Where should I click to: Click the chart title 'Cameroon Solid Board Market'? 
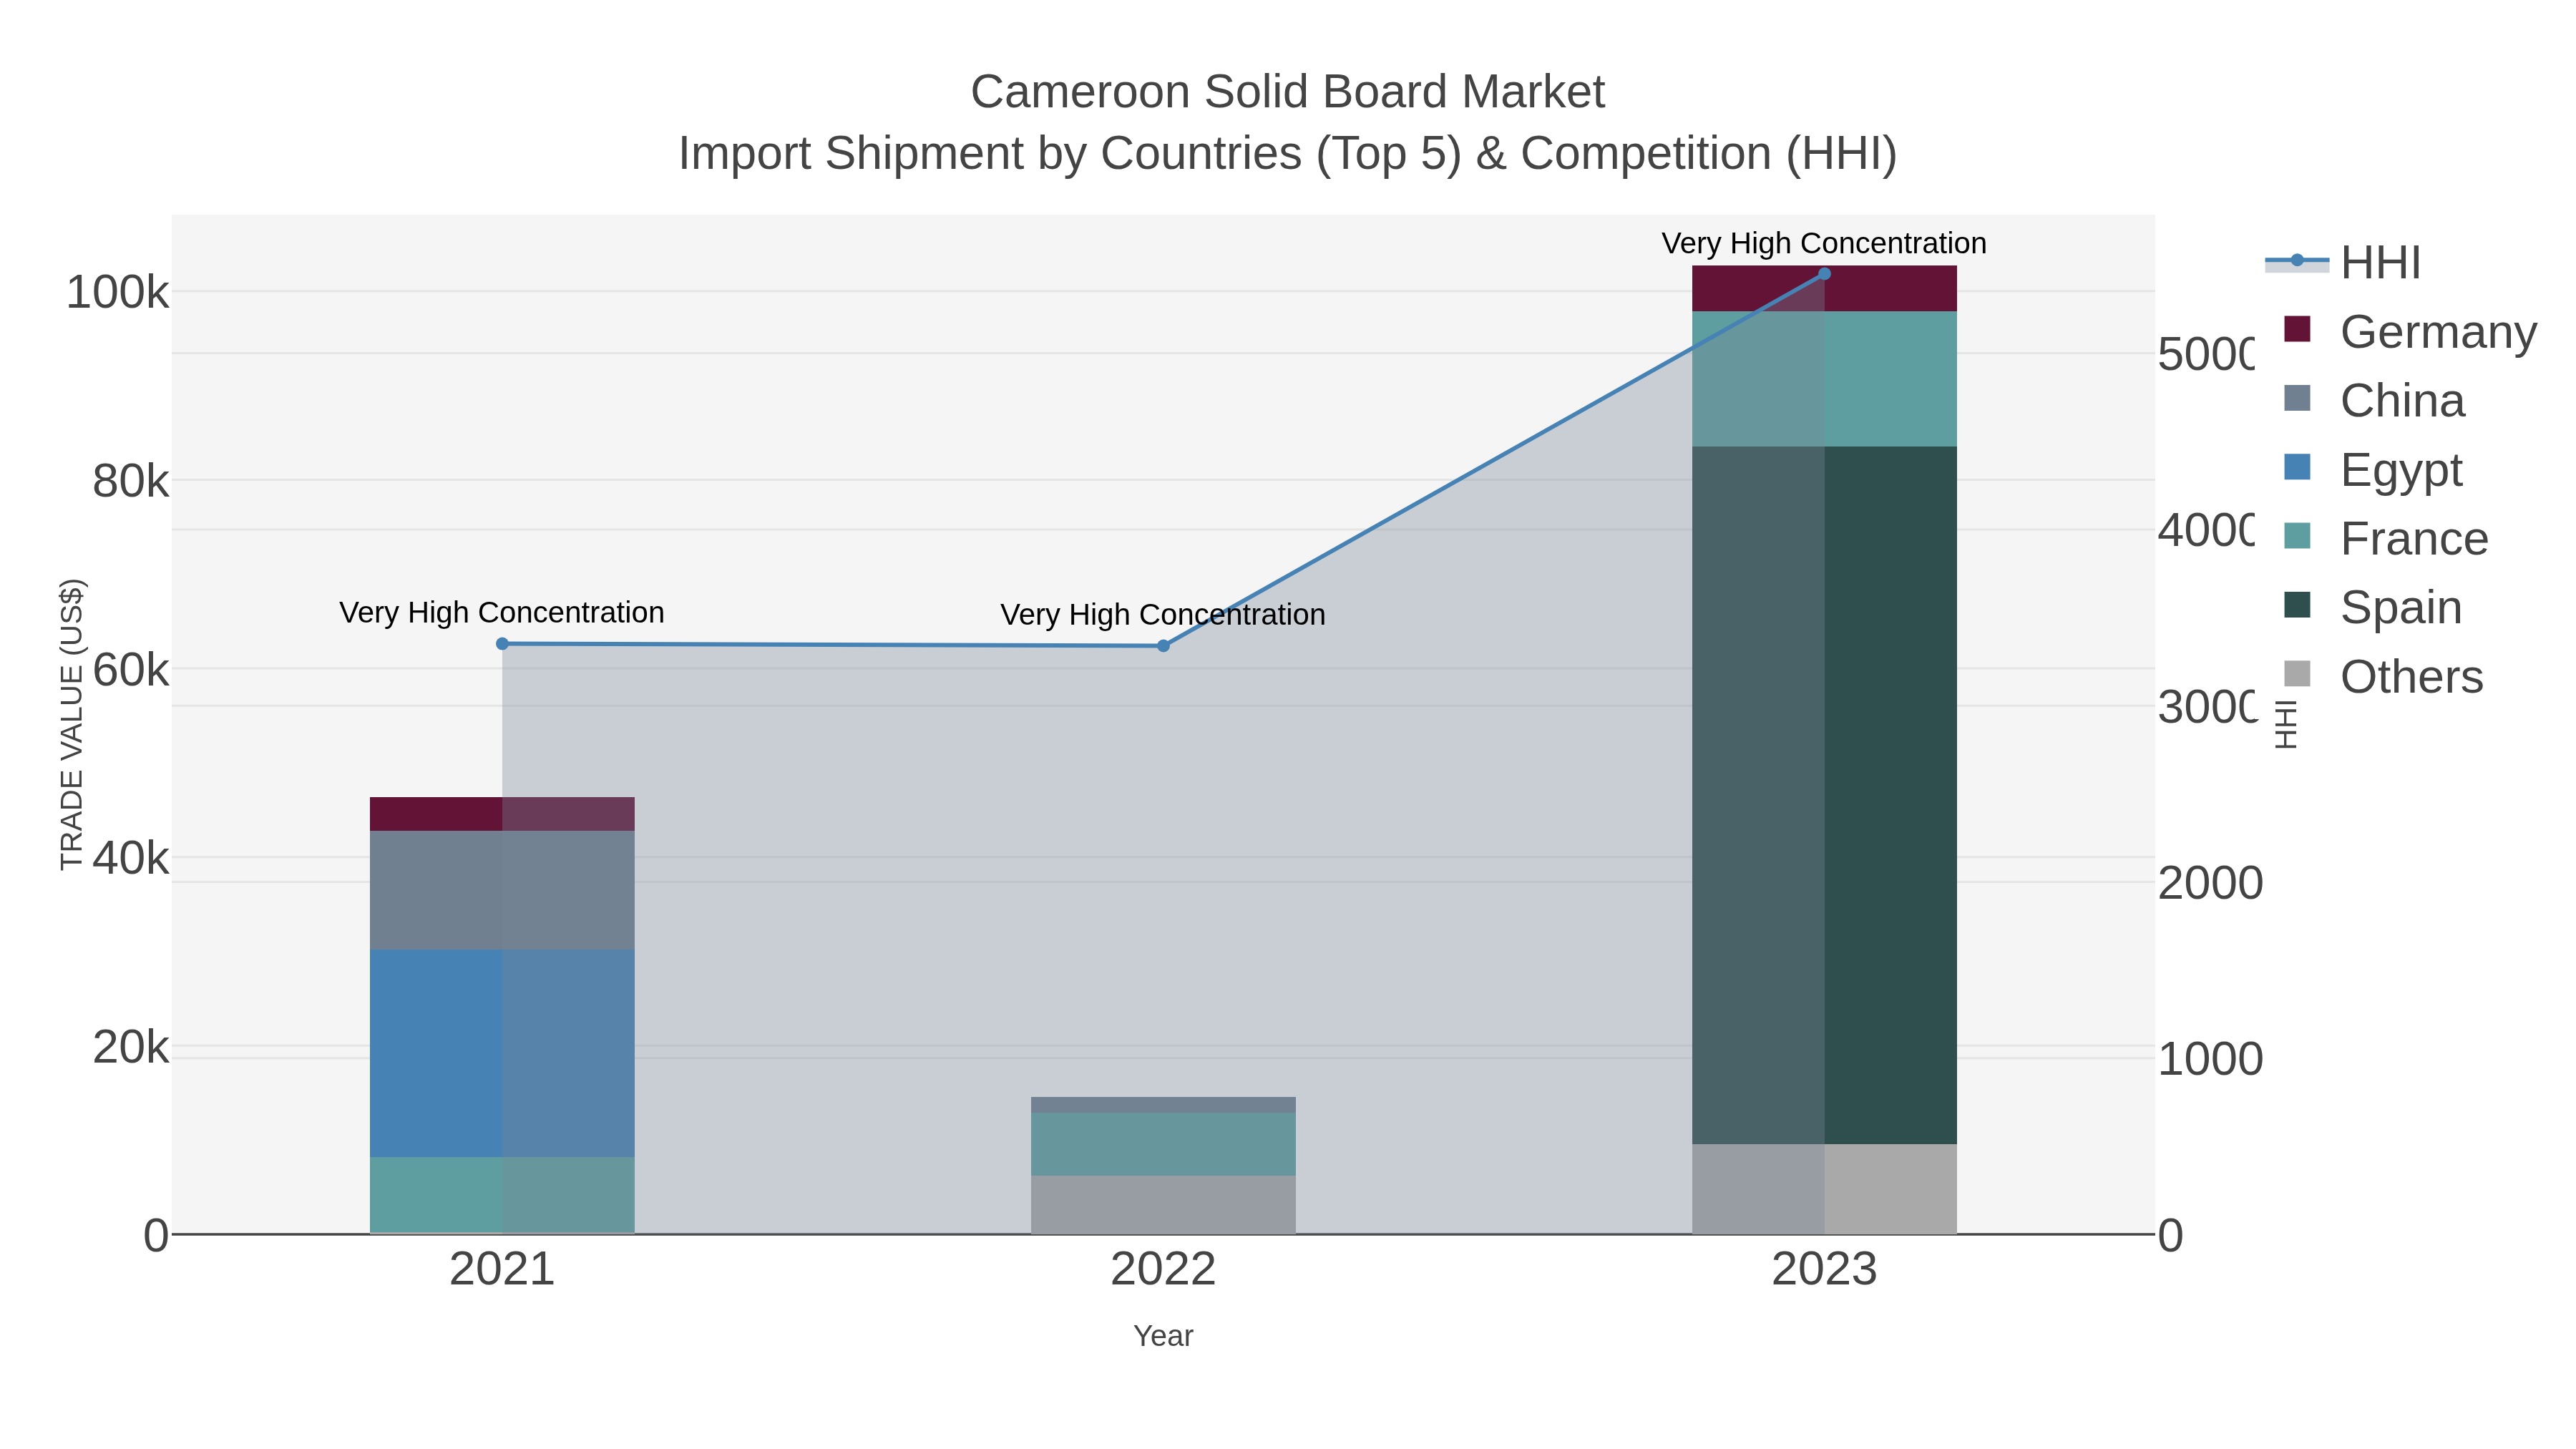[x=1287, y=92]
